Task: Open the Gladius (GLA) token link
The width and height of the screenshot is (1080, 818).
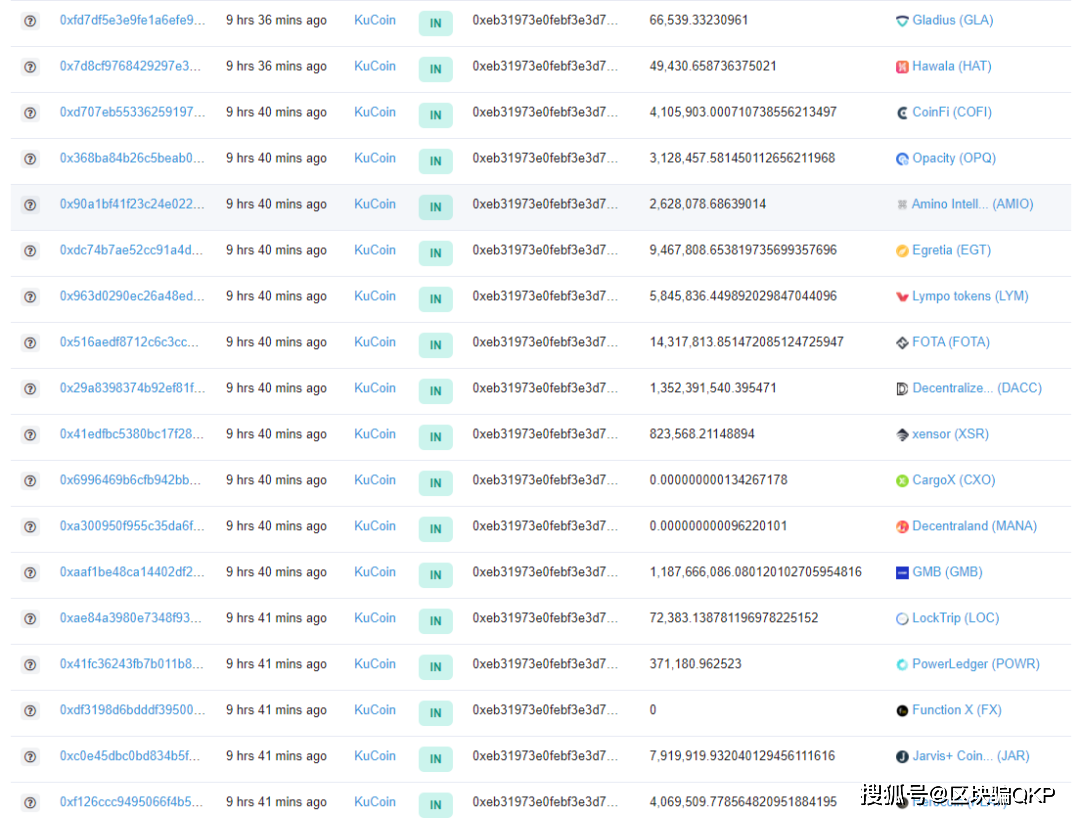Action: pos(953,20)
